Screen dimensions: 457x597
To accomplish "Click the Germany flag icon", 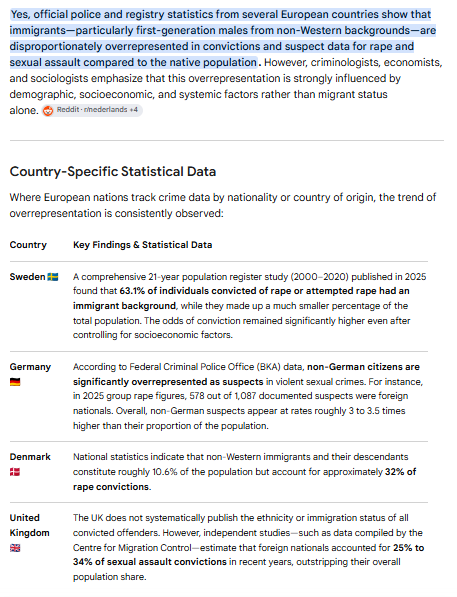I will 15,382.
